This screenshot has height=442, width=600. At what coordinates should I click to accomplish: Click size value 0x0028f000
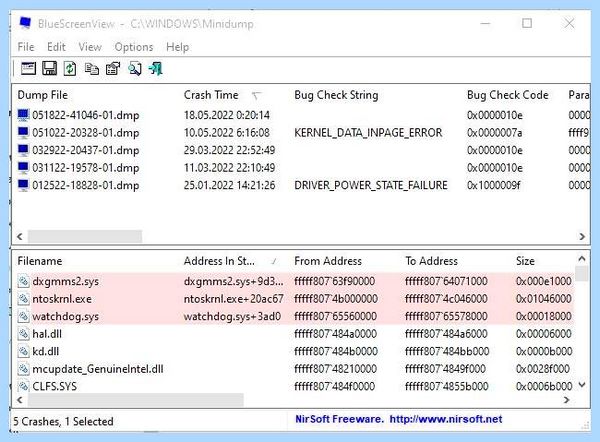[x=543, y=369]
